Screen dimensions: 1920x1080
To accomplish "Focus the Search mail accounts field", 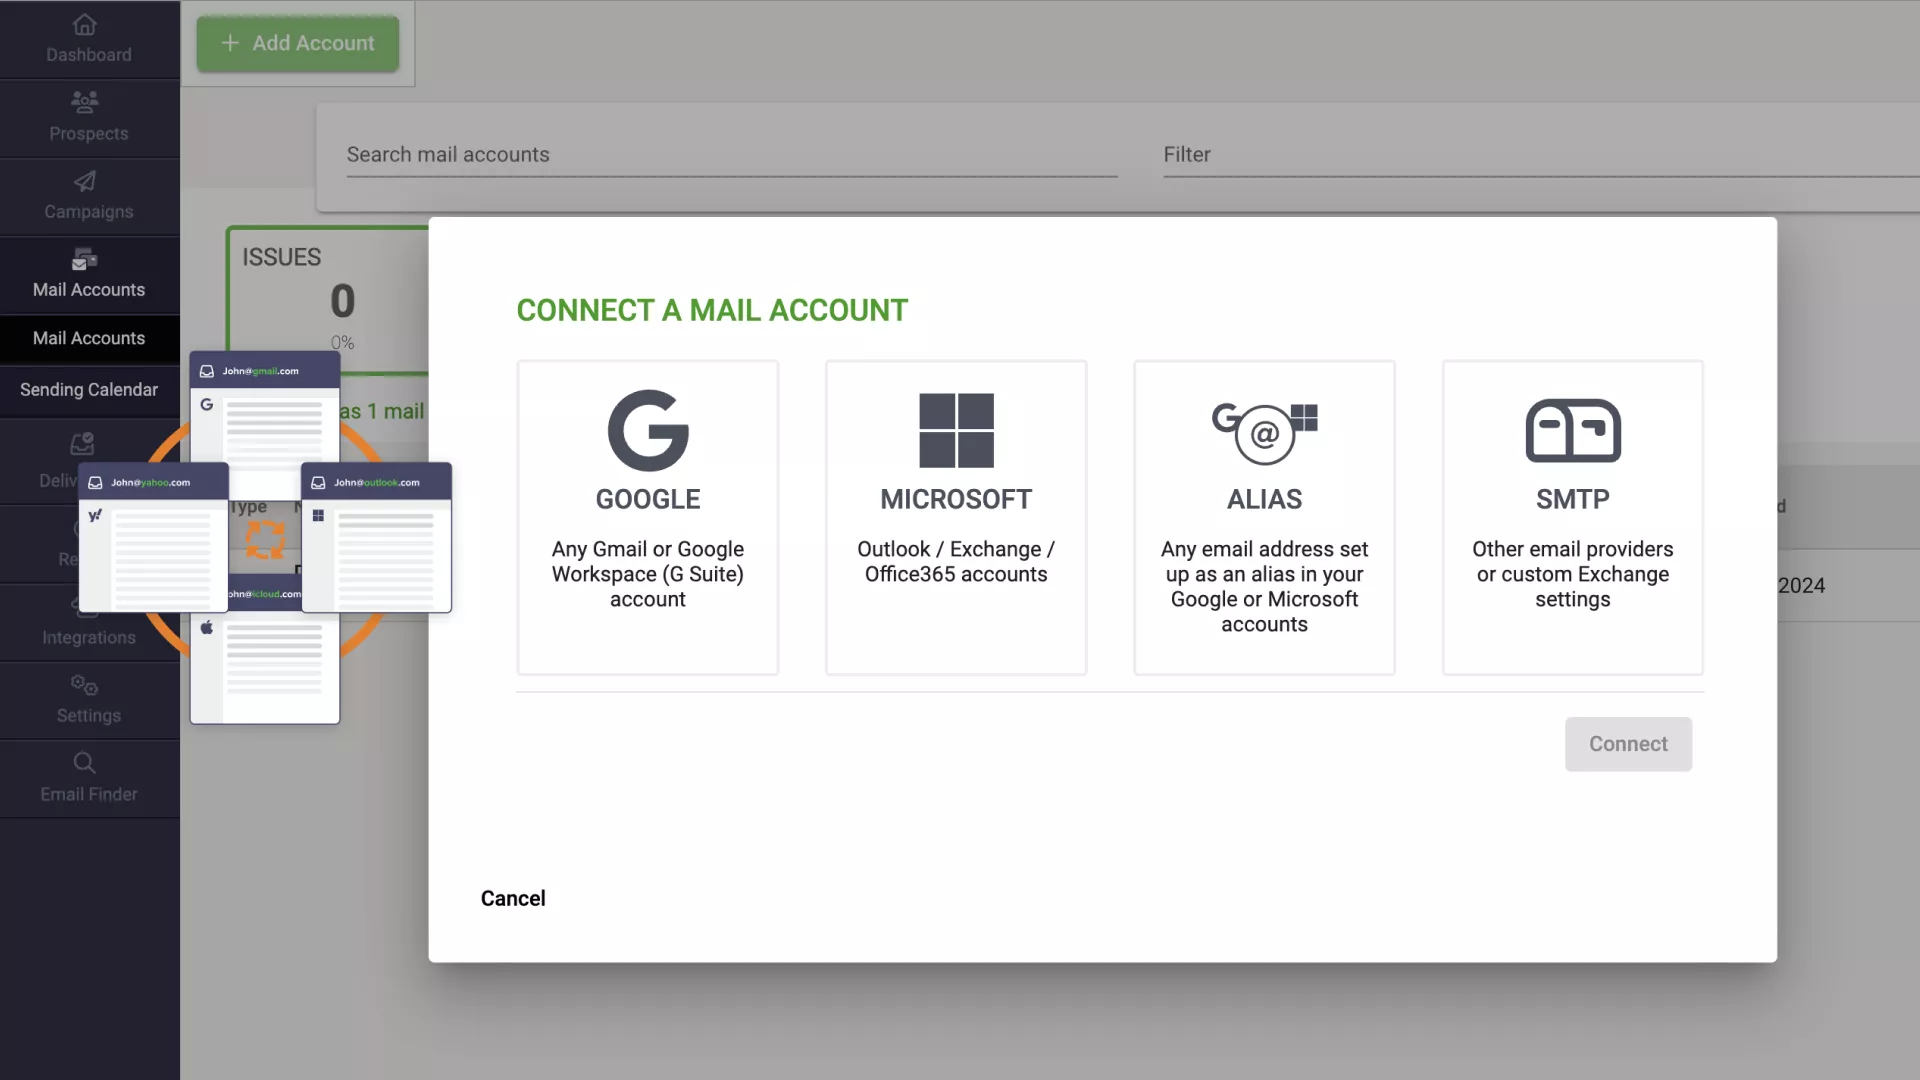I will 731,155.
